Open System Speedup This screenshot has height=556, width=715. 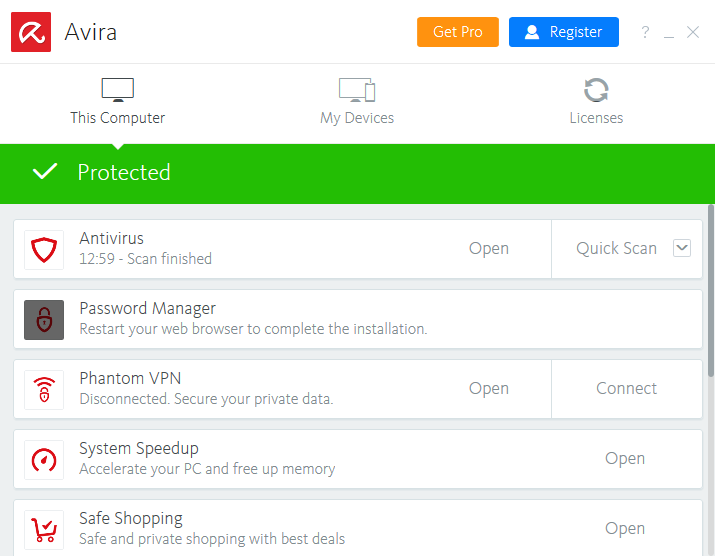tap(625, 459)
